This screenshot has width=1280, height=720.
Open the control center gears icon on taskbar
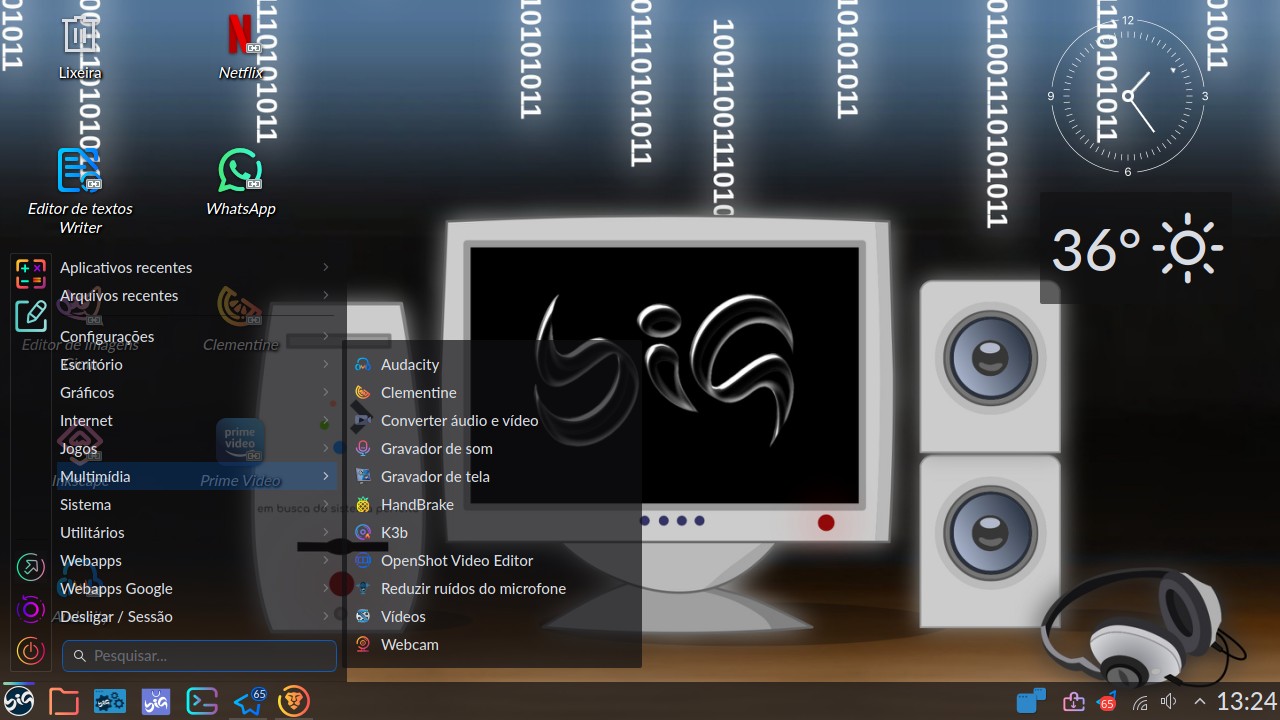pyautogui.click(x=110, y=701)
